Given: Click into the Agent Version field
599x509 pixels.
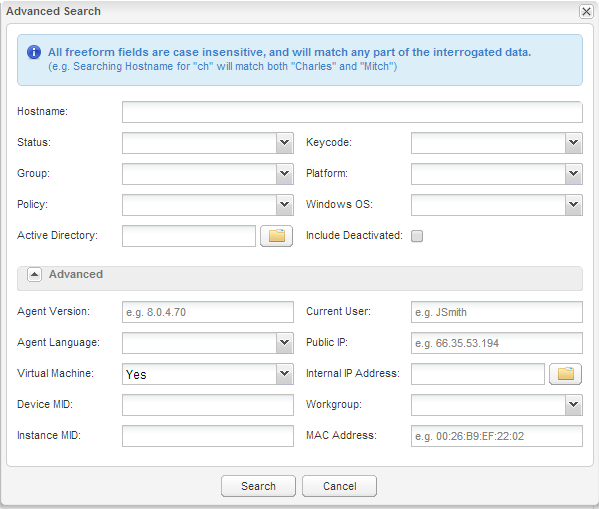Looking at the screenshot, I should tap(208, 312).
